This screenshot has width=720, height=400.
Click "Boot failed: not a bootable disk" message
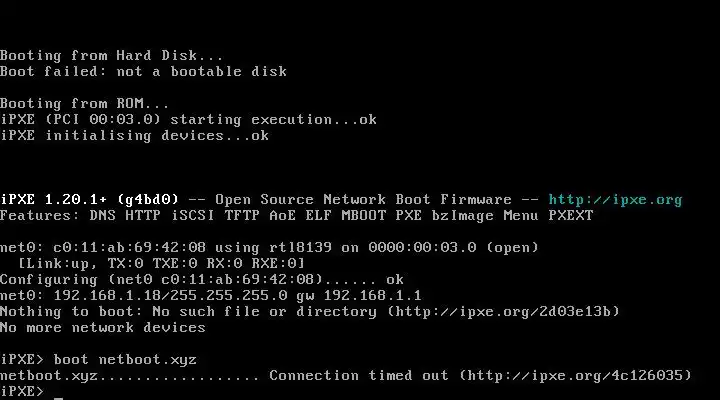(143, 71)
